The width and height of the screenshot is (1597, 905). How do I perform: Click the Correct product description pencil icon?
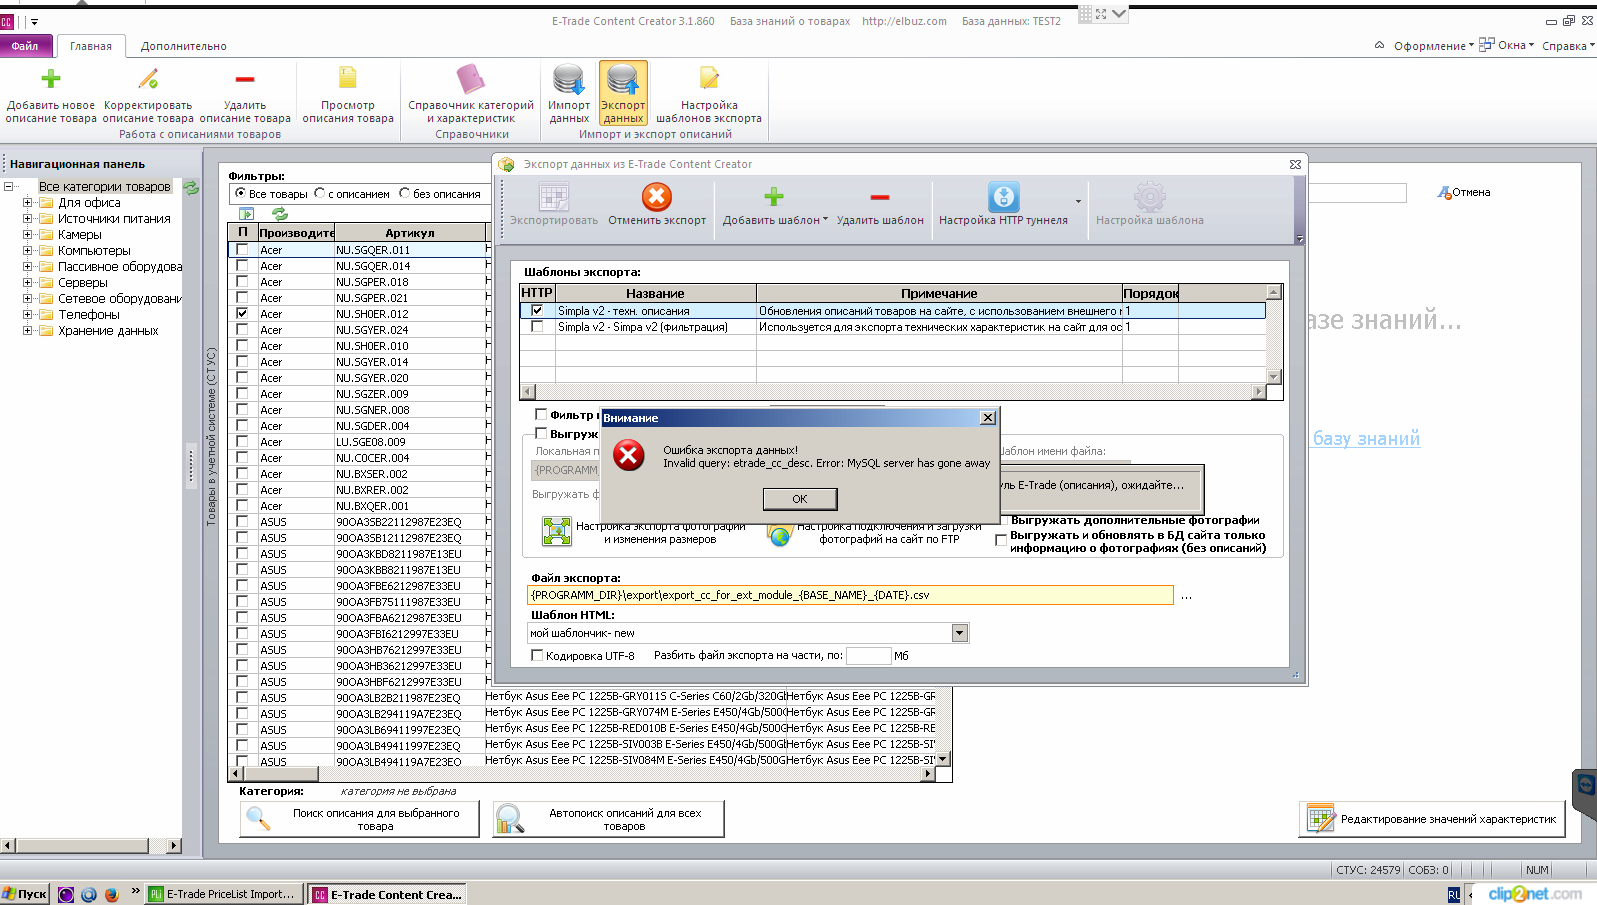click(x=148, y=78)
